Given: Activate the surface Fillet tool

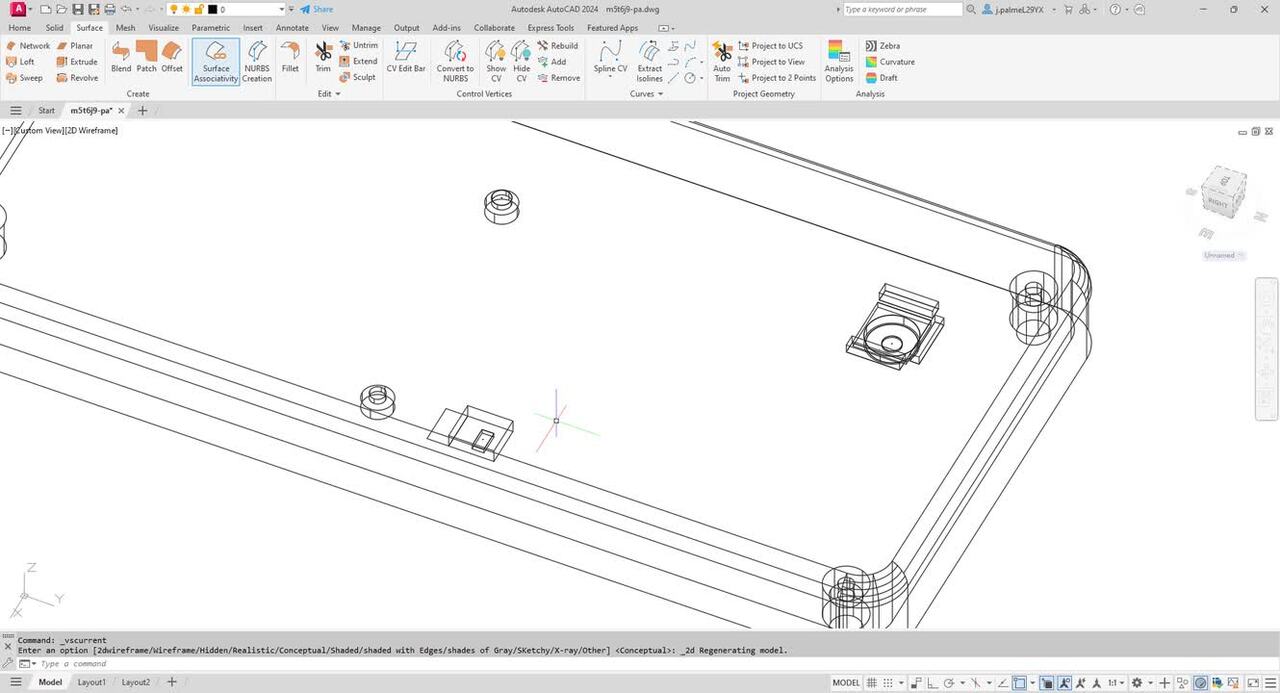Looking at the screenshot, I should (290, 57).
